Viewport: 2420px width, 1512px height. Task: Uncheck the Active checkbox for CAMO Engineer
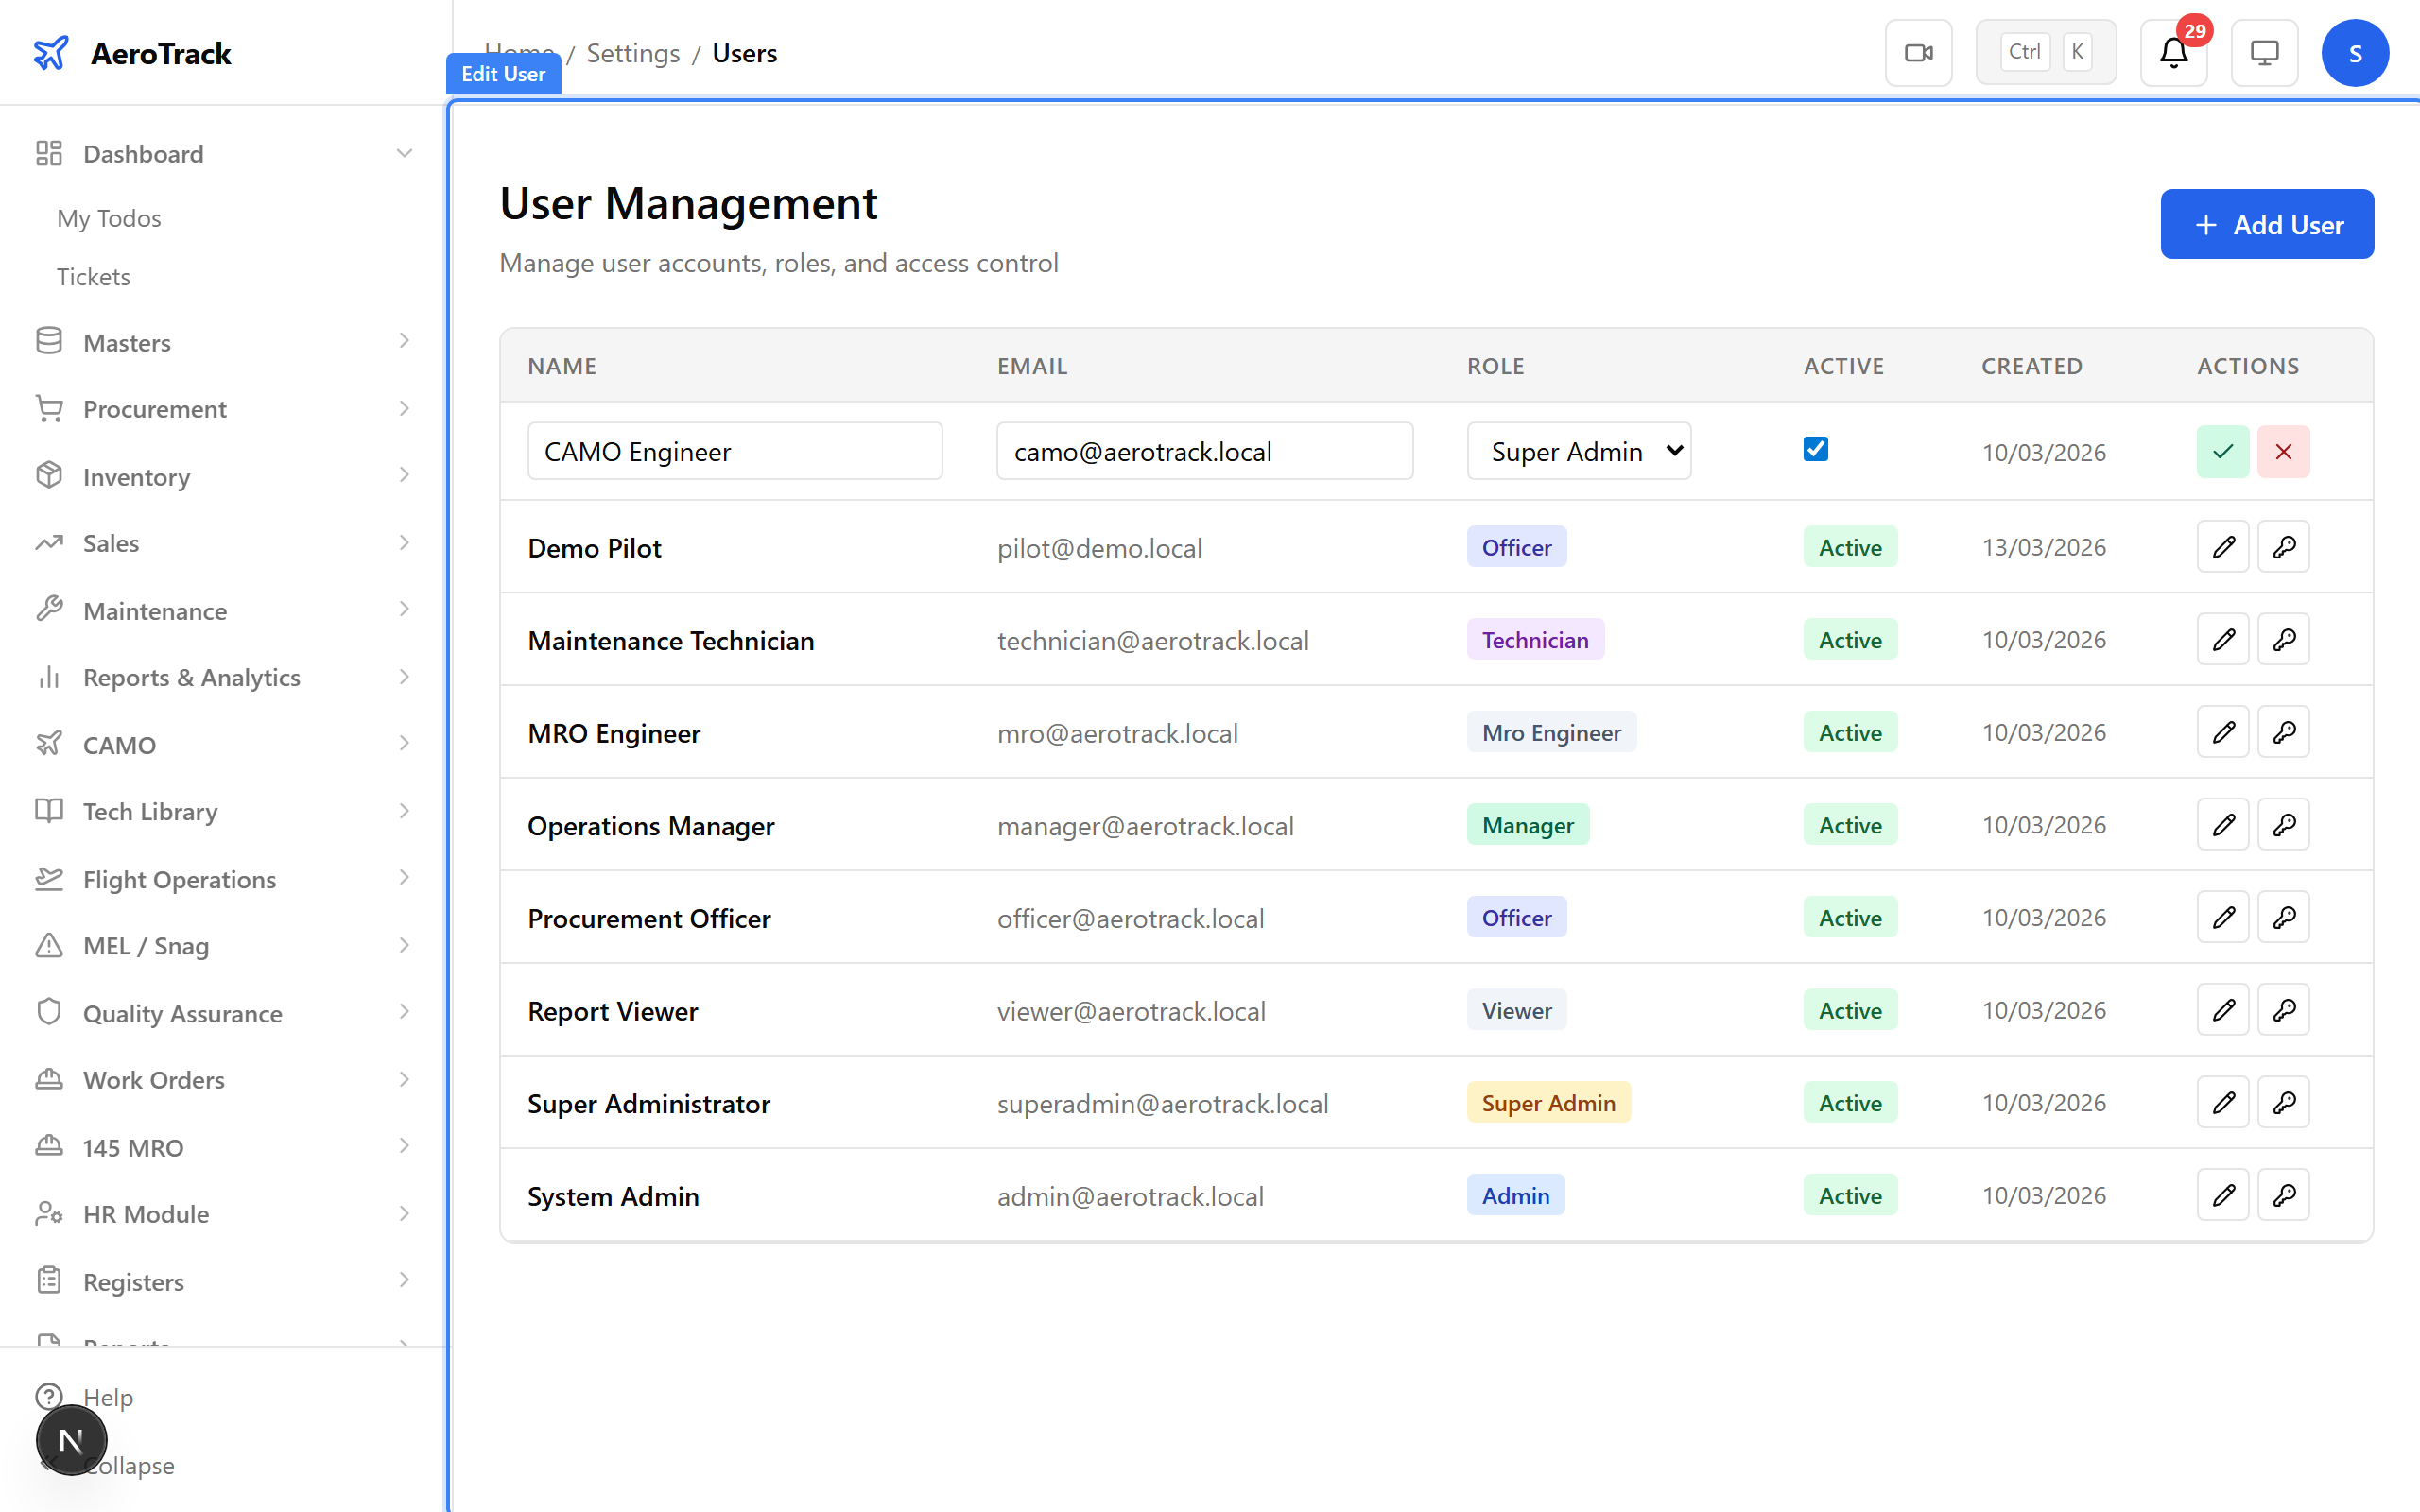1815,449
